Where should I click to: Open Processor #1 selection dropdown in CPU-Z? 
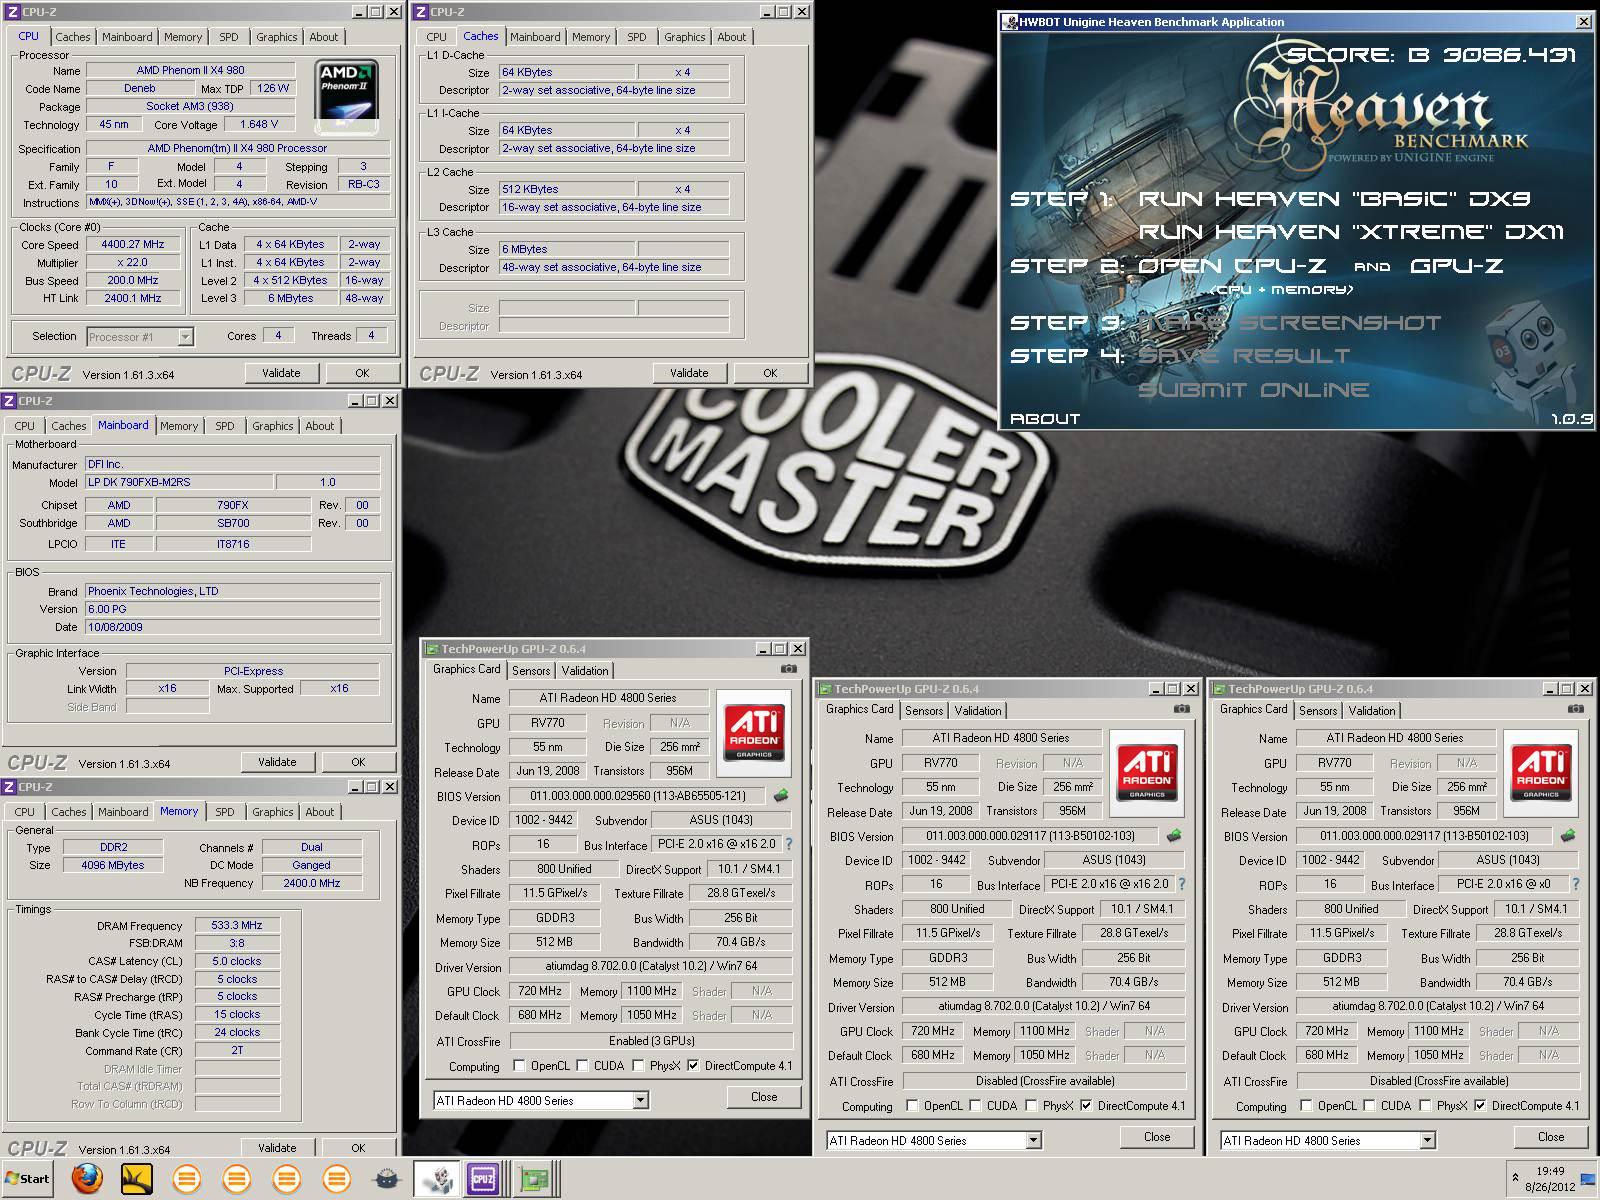pyautogui.click(x=185, y=337)
